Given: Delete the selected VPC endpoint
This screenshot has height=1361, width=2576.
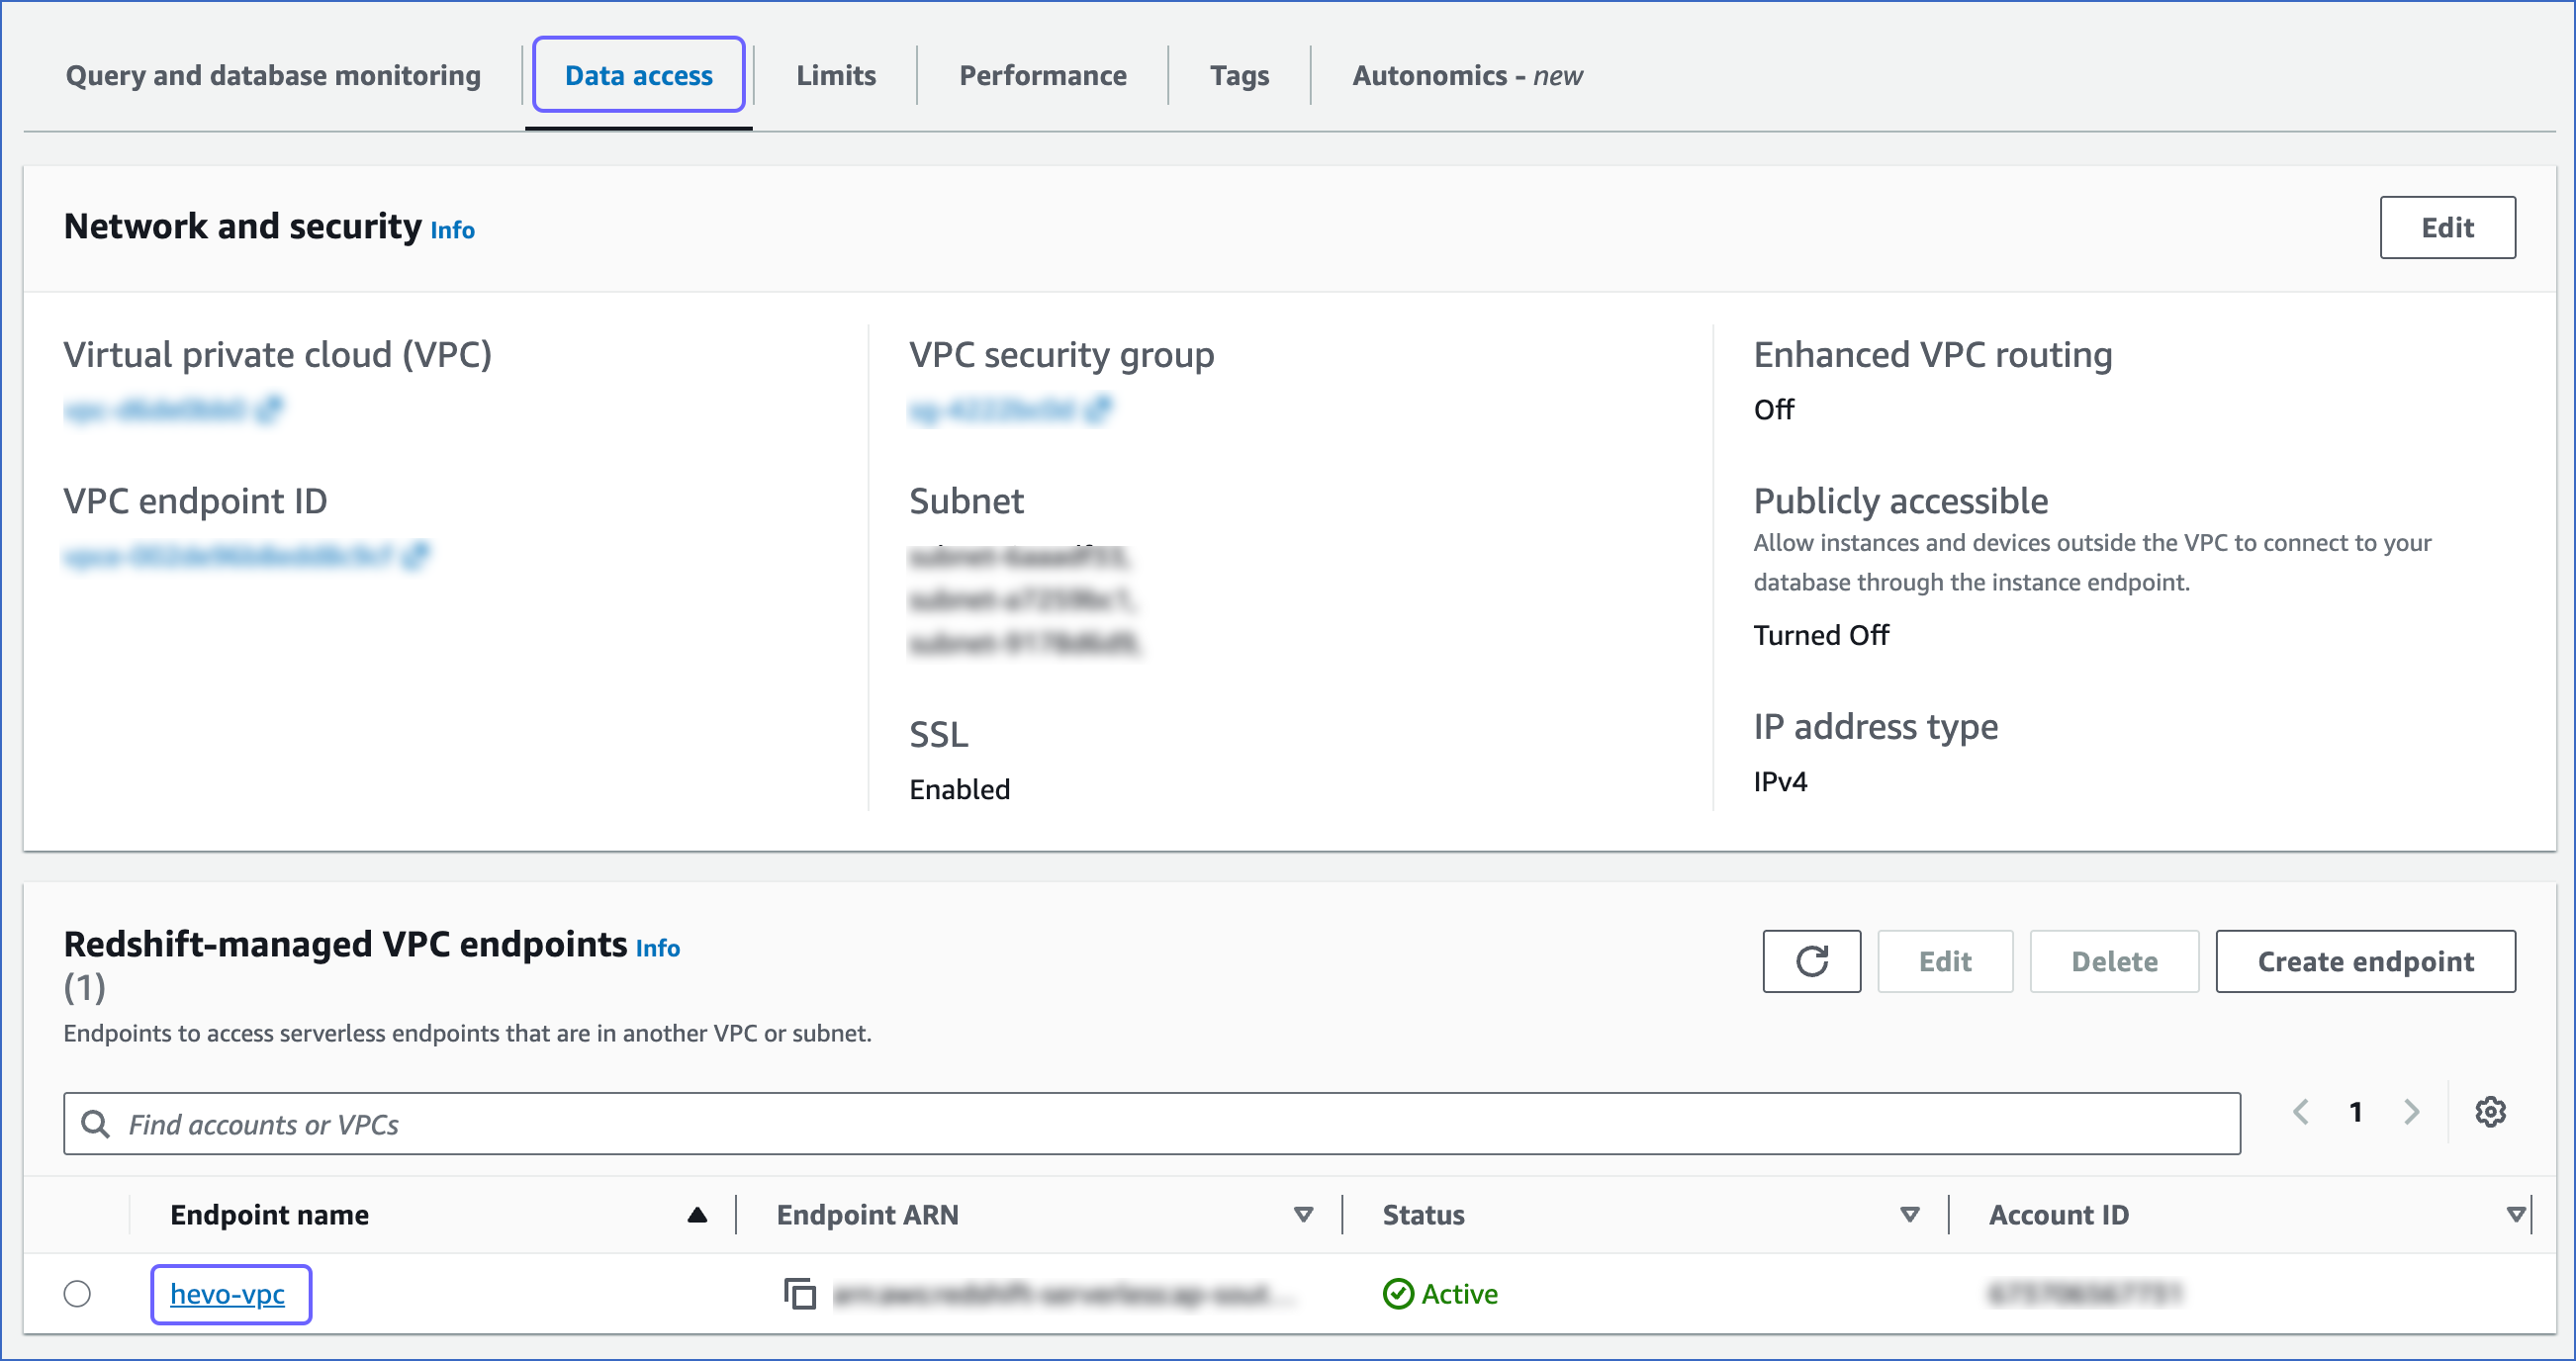Looking at the screenshot, I should coord(2113,961).
